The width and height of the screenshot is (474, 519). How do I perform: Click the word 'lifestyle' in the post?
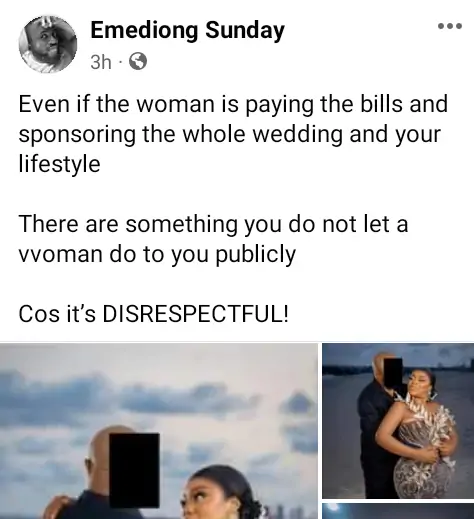pos(59,164)
